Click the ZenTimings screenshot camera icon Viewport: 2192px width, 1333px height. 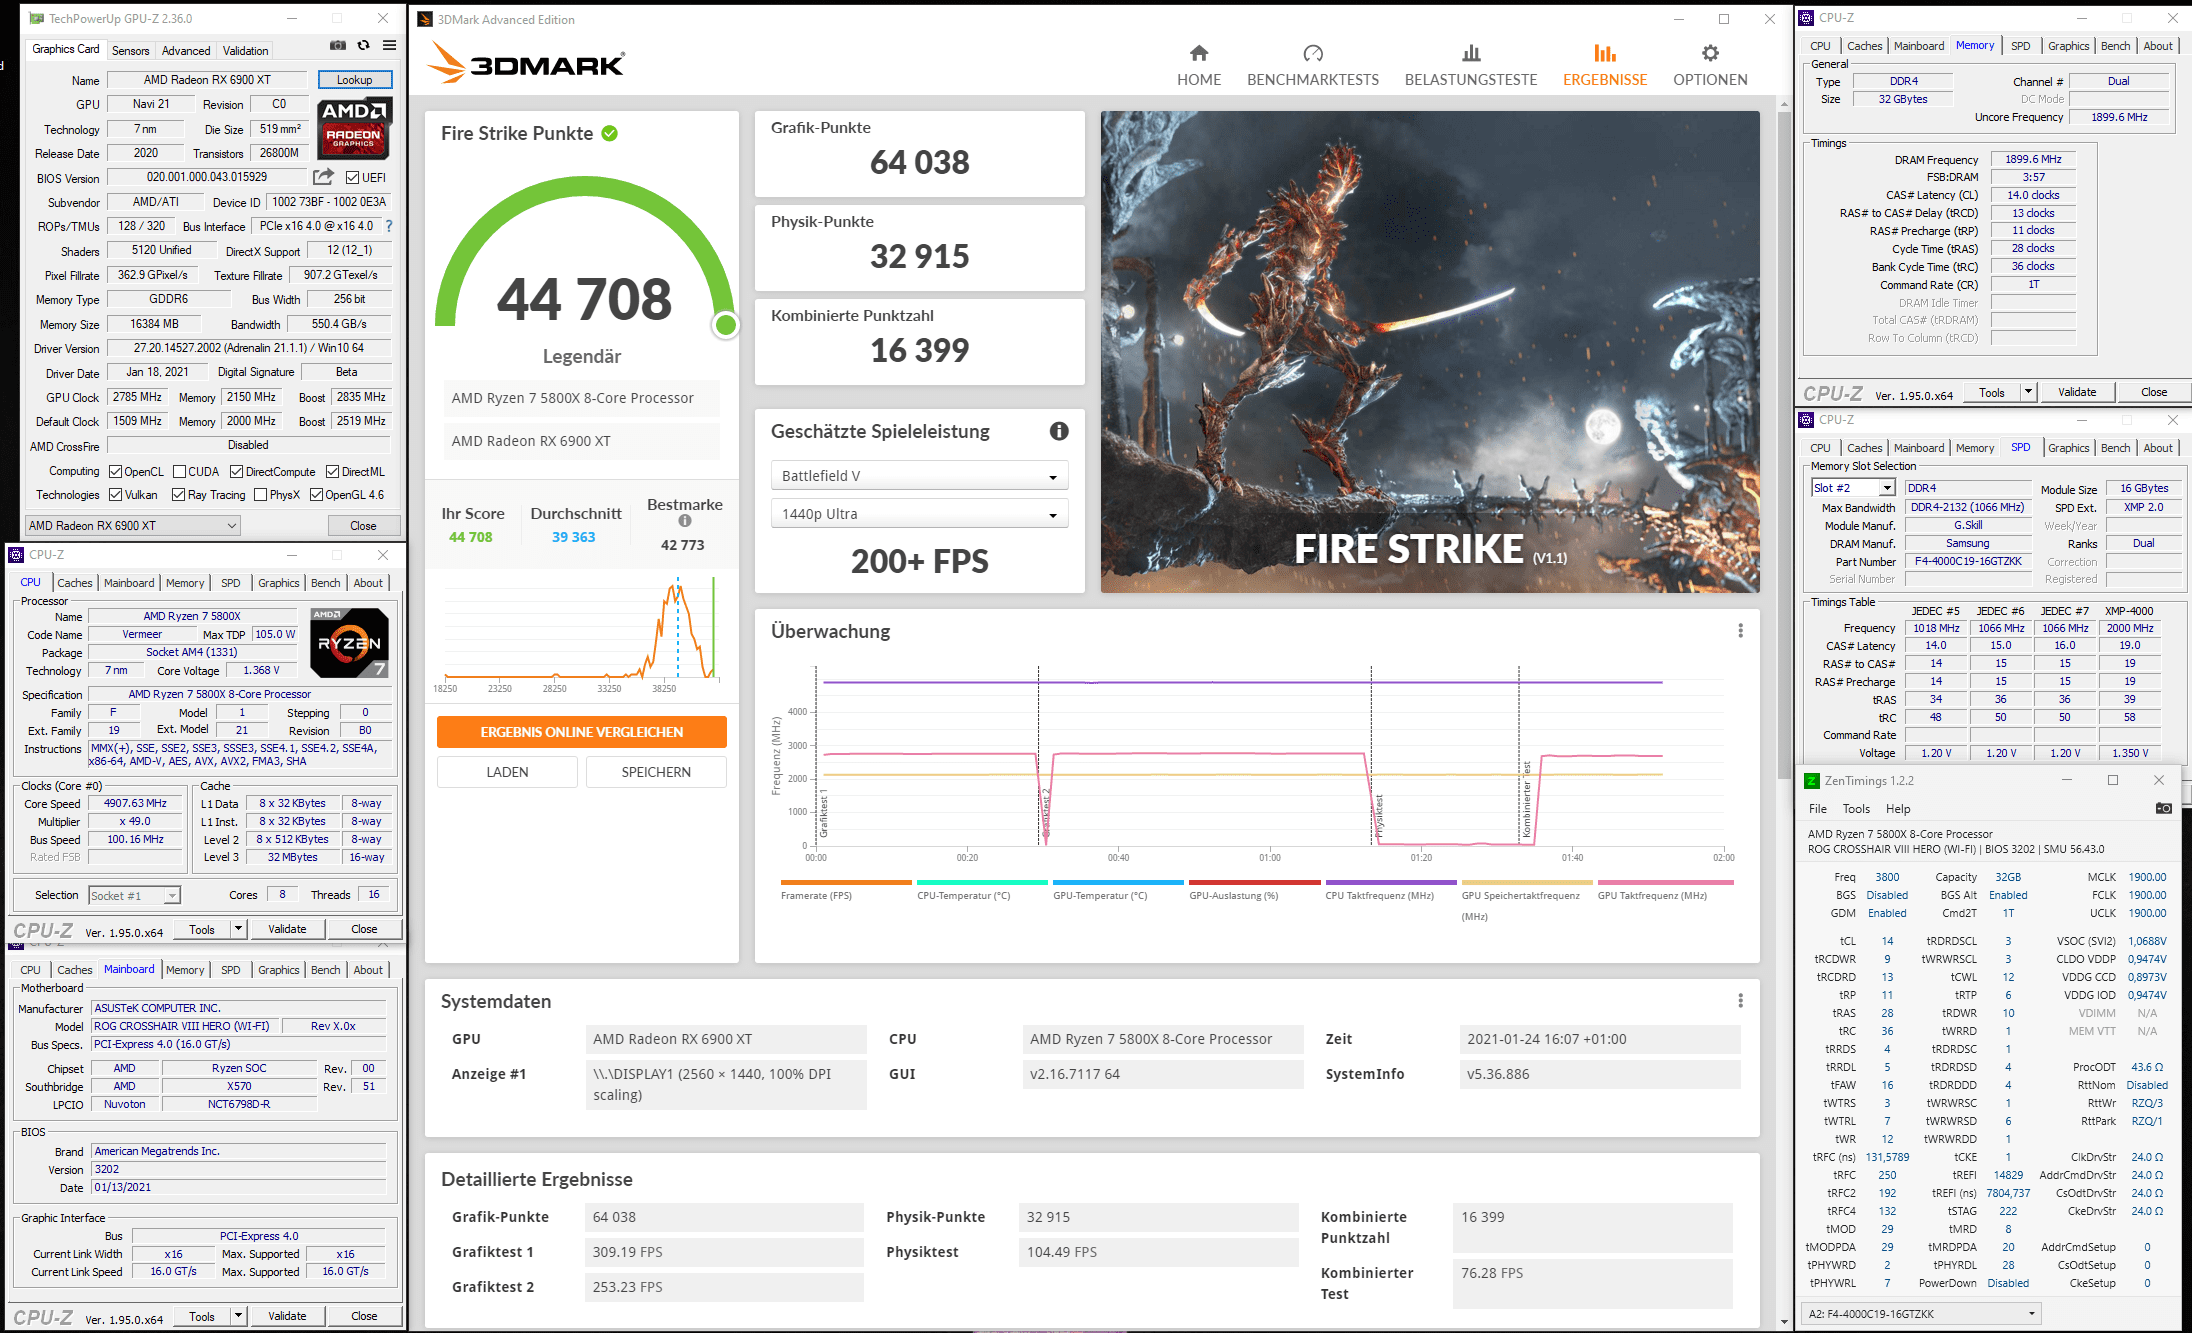(2163, 808)
